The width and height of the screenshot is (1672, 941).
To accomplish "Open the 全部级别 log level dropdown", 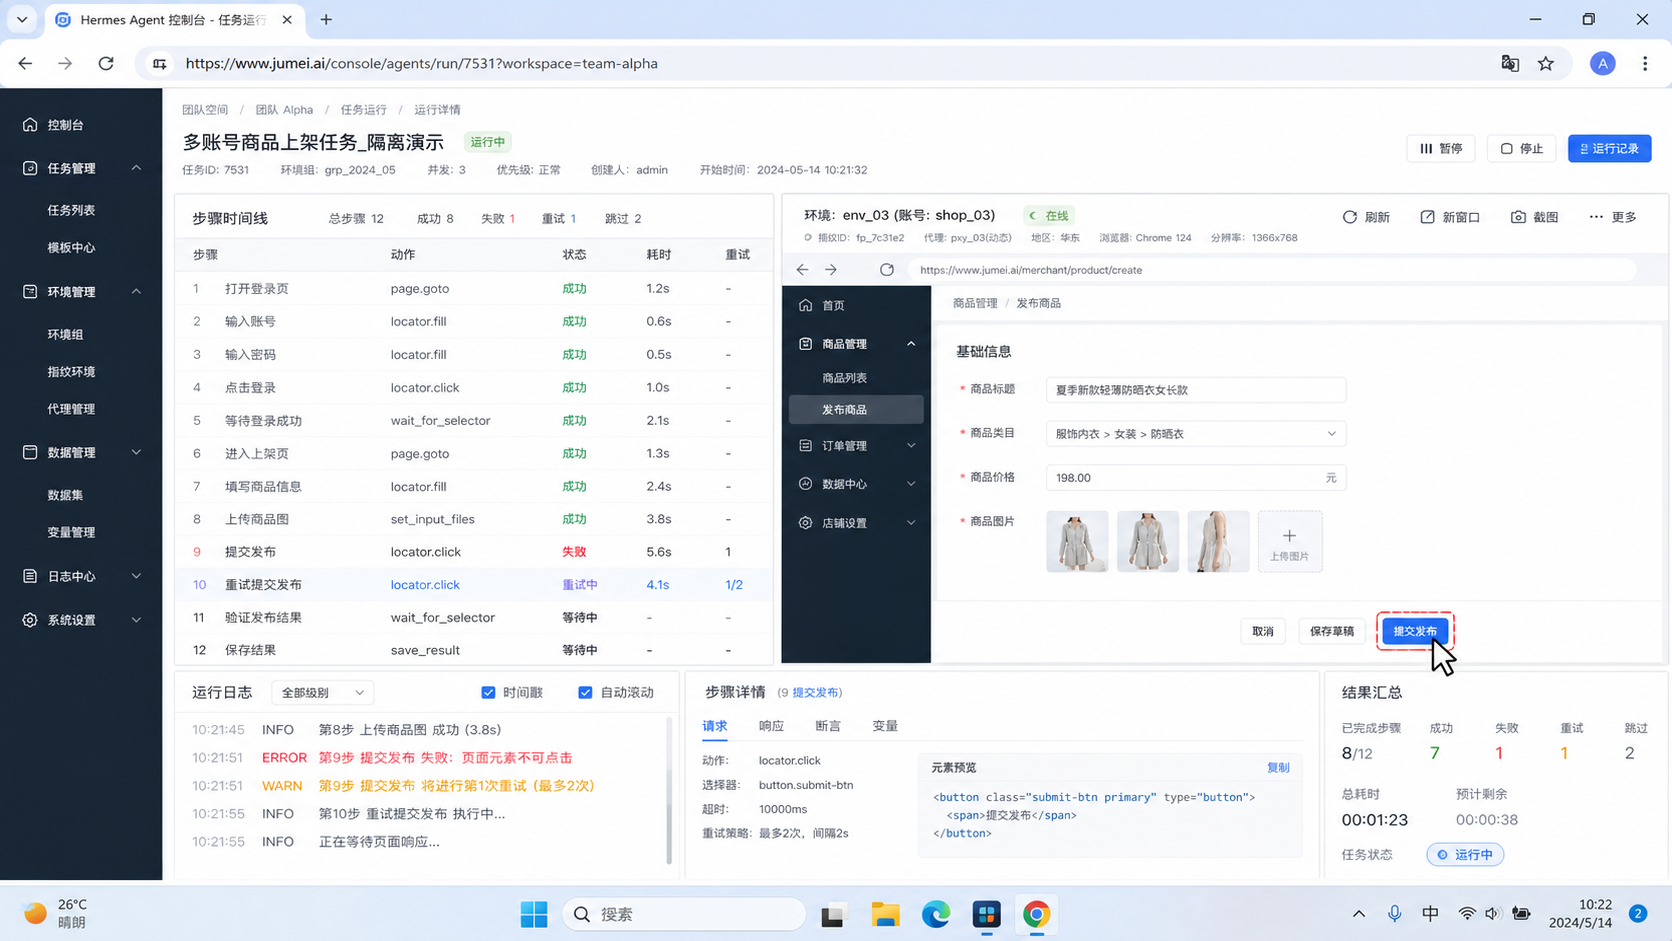I will [322, 692].
